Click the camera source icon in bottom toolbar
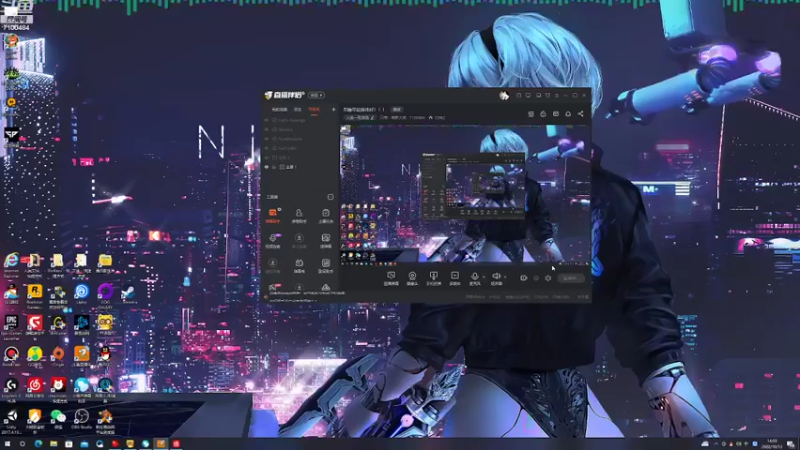Screen dimensions: 800x450 pyautogui.click(x=412, y=278)
